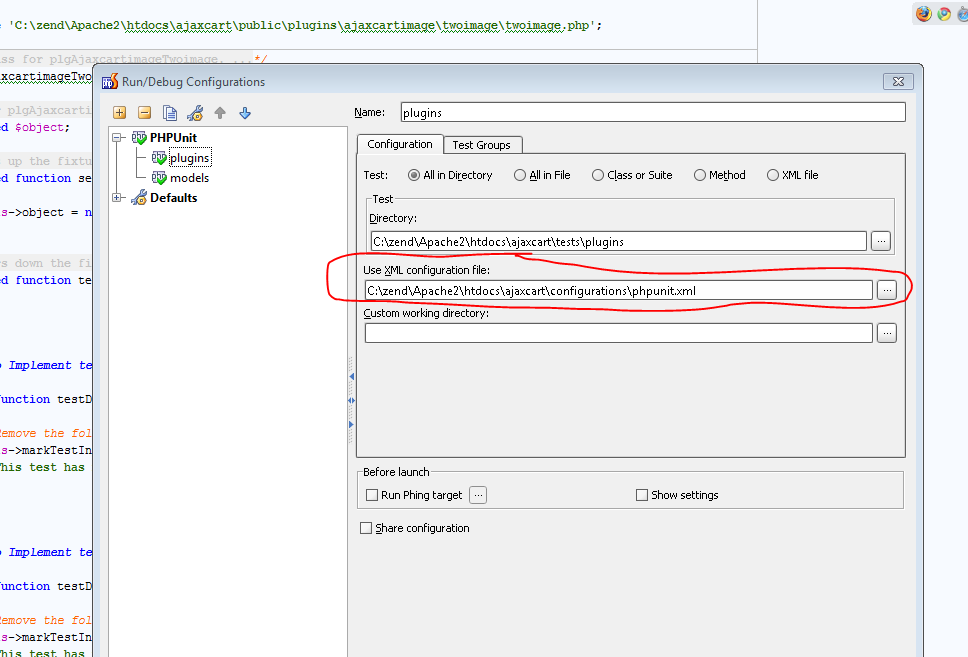Move configuration up arrow
This screenshot has height=657, width=968.
coord(220,112)
